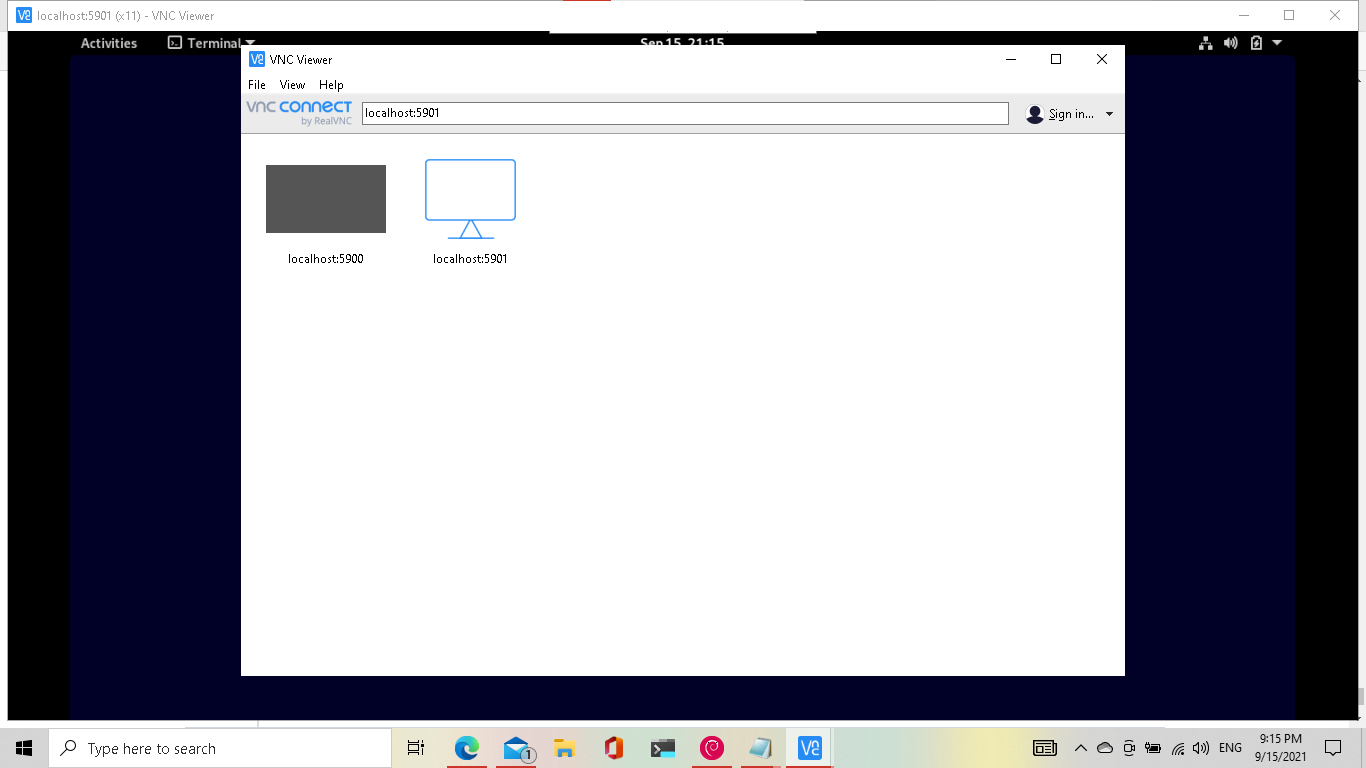Click the OneDrive cloud tray icon
The width and height of the screenshot is (1366, 768).
pyautogui.click(x=1103, y=747)
